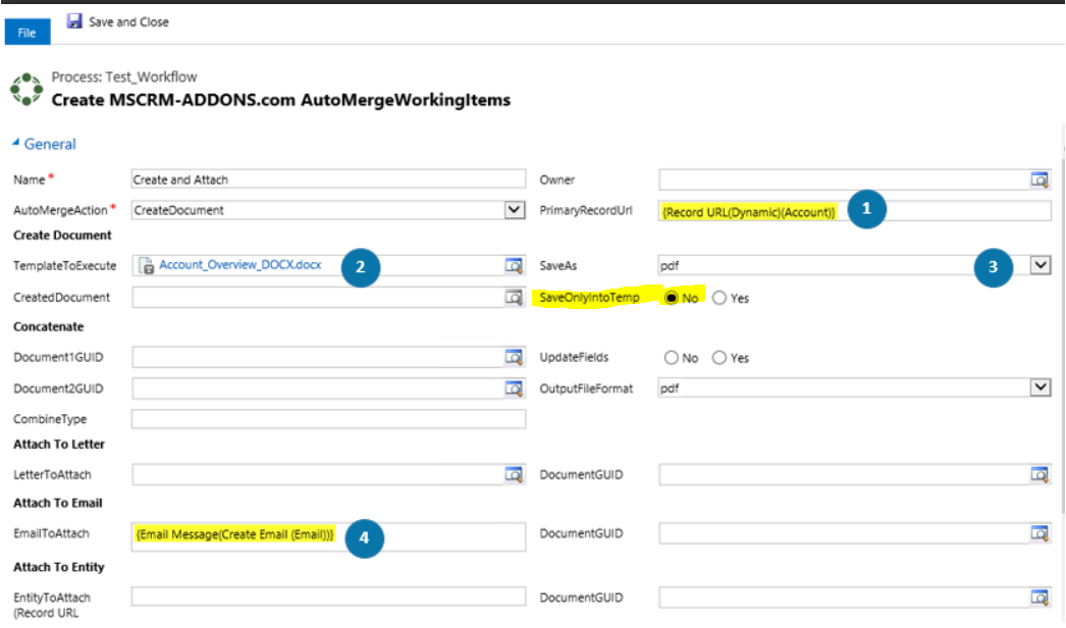Click the Document1GUID lookup icon

514,357
